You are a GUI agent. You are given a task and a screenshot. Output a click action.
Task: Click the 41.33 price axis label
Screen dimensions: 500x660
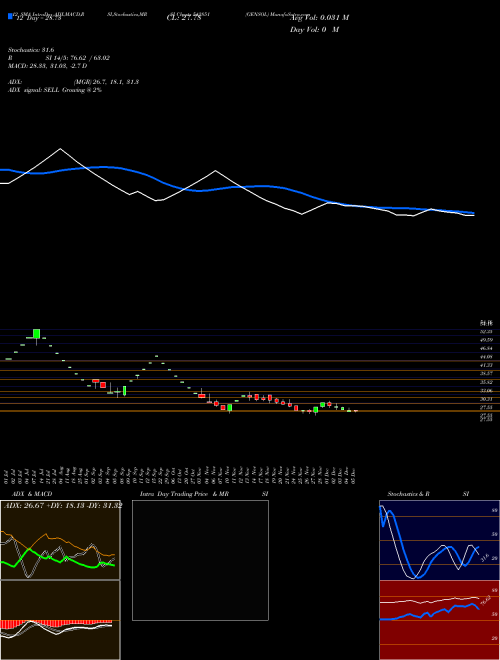(487, 365)
